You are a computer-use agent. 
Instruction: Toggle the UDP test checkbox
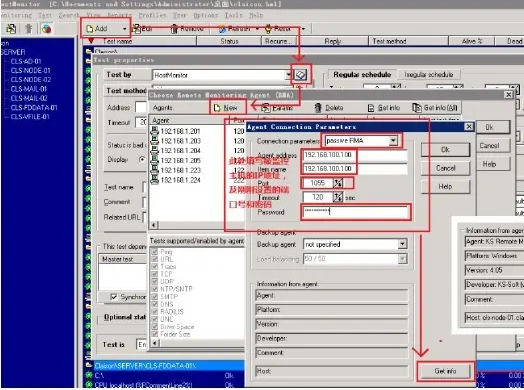(x=154, y=281)
